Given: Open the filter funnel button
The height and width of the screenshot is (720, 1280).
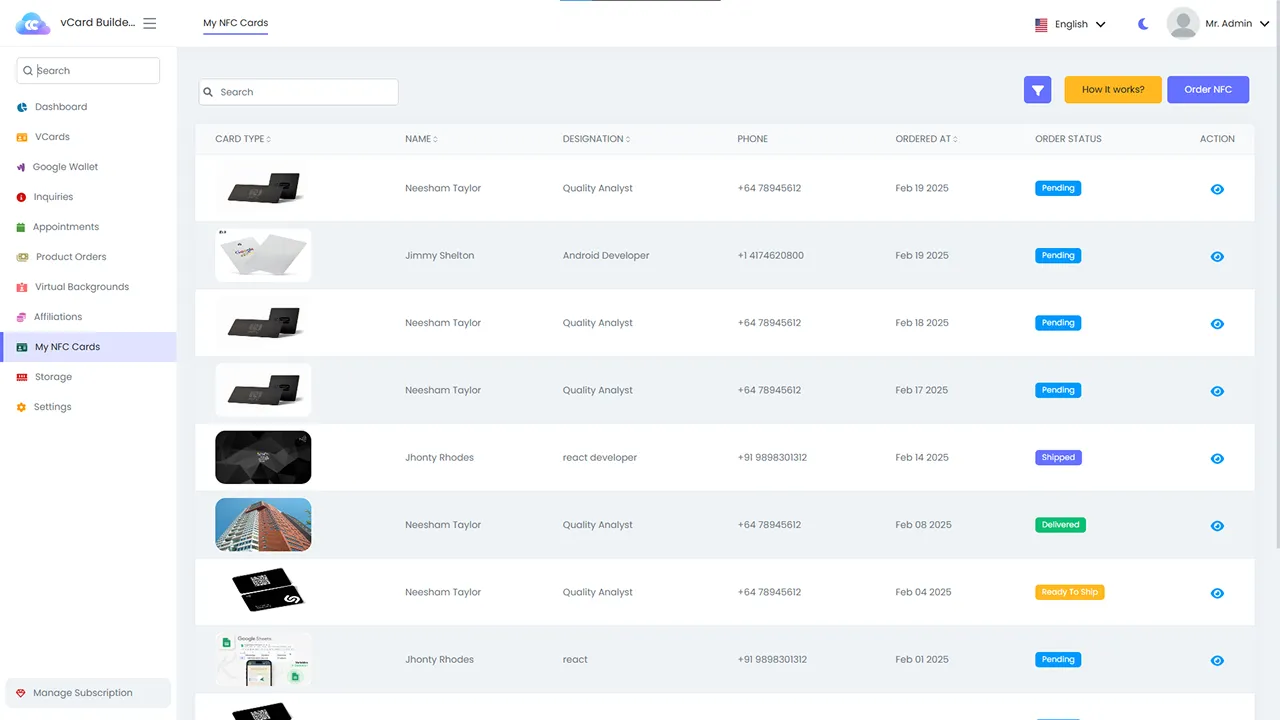Looking at the screenshot, I should (x=1038, y=90).
